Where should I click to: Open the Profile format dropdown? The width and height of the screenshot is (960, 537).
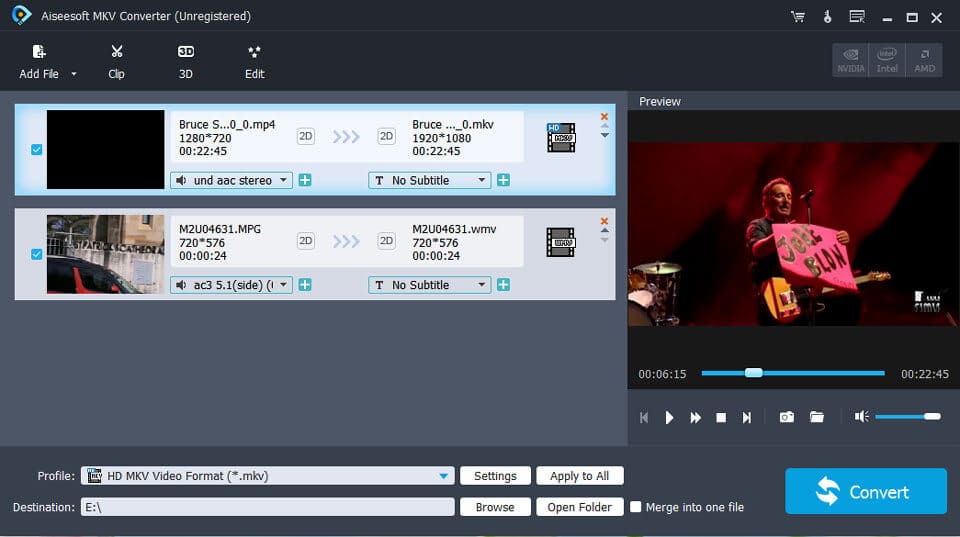pyautogui.click(x=268, y=476)
